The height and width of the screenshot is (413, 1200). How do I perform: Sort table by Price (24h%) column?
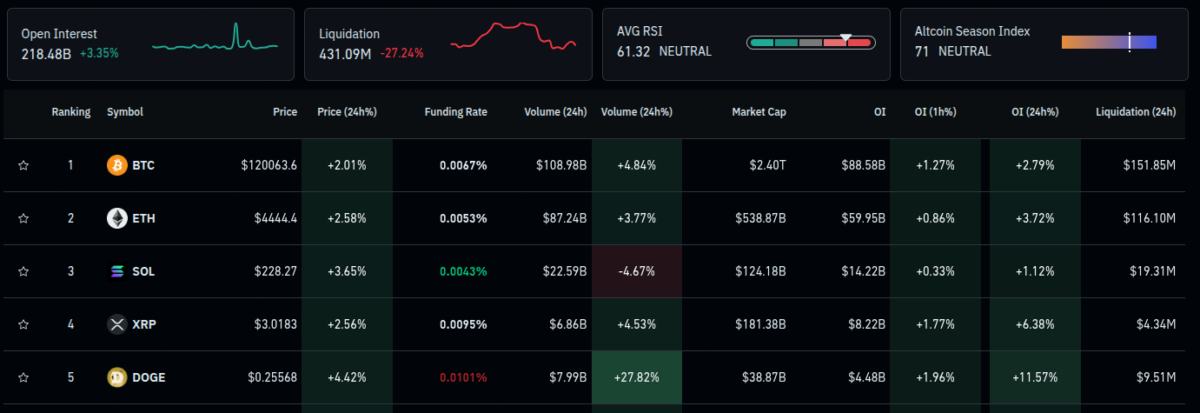[x=346, y=112]
